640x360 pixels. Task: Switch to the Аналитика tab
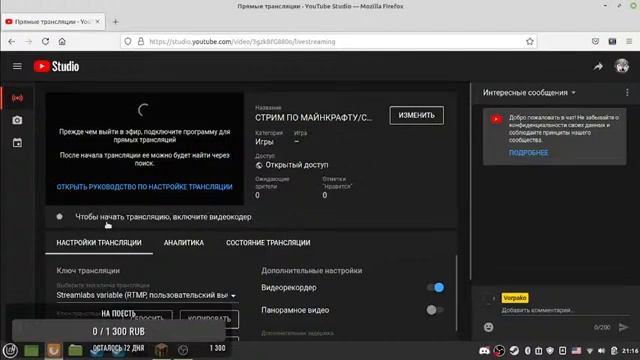click(x=184, y=242)
